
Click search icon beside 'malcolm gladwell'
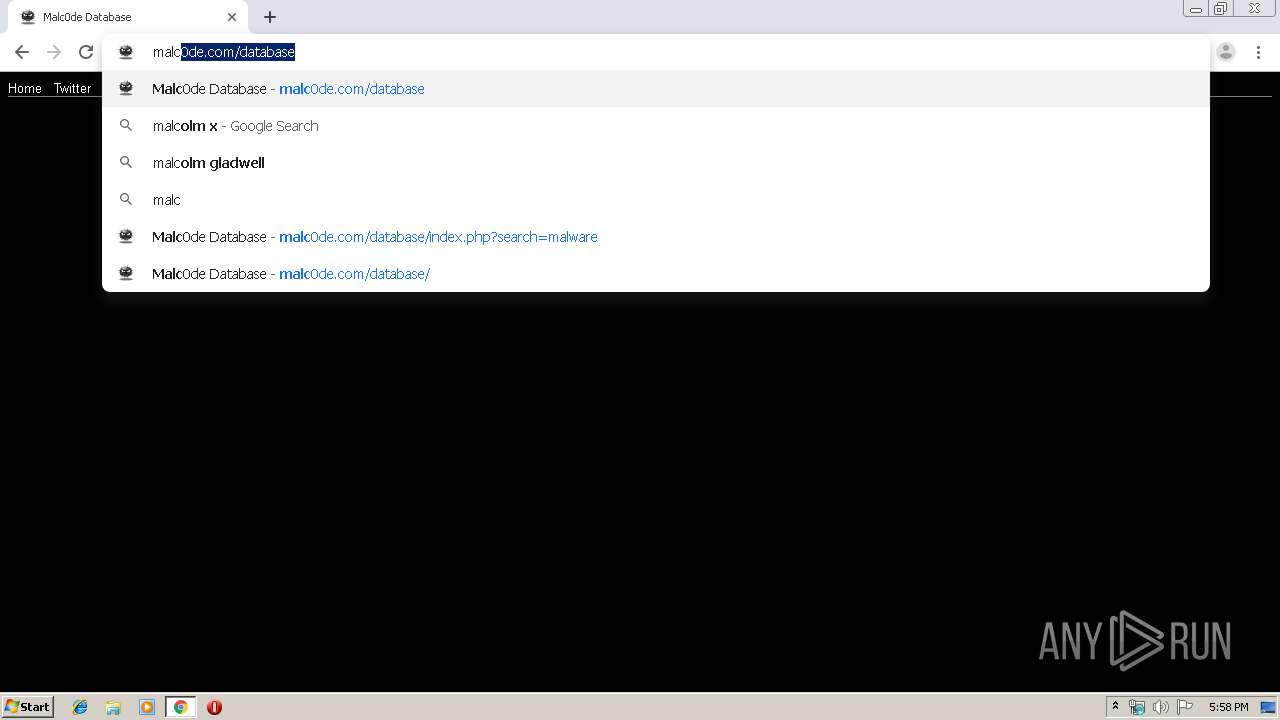(126, 162)
